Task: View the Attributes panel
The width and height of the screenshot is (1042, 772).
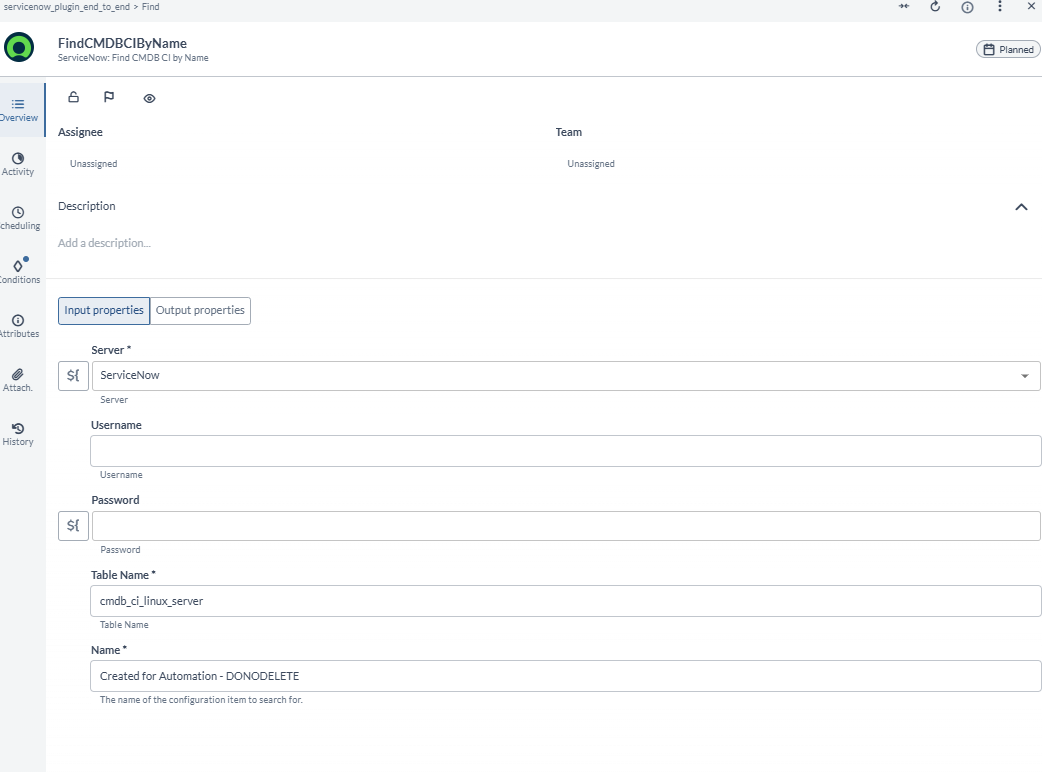Action: pos(17,325)
